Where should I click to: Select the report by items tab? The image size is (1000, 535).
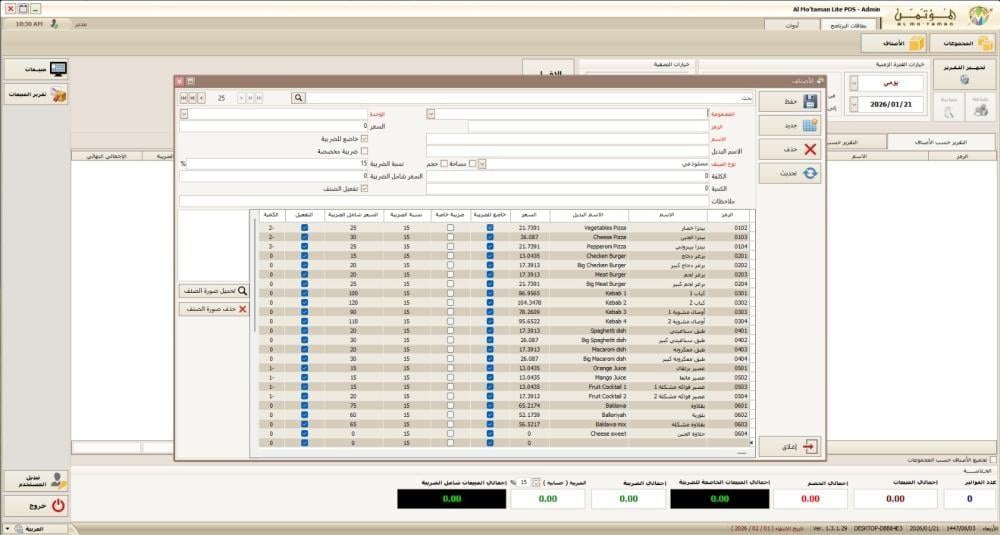pyautogui.click(x=941, y=142)
